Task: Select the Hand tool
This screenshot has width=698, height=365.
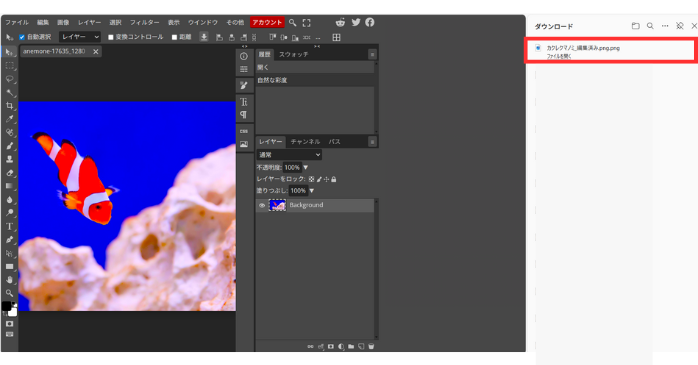Action: 9,280
